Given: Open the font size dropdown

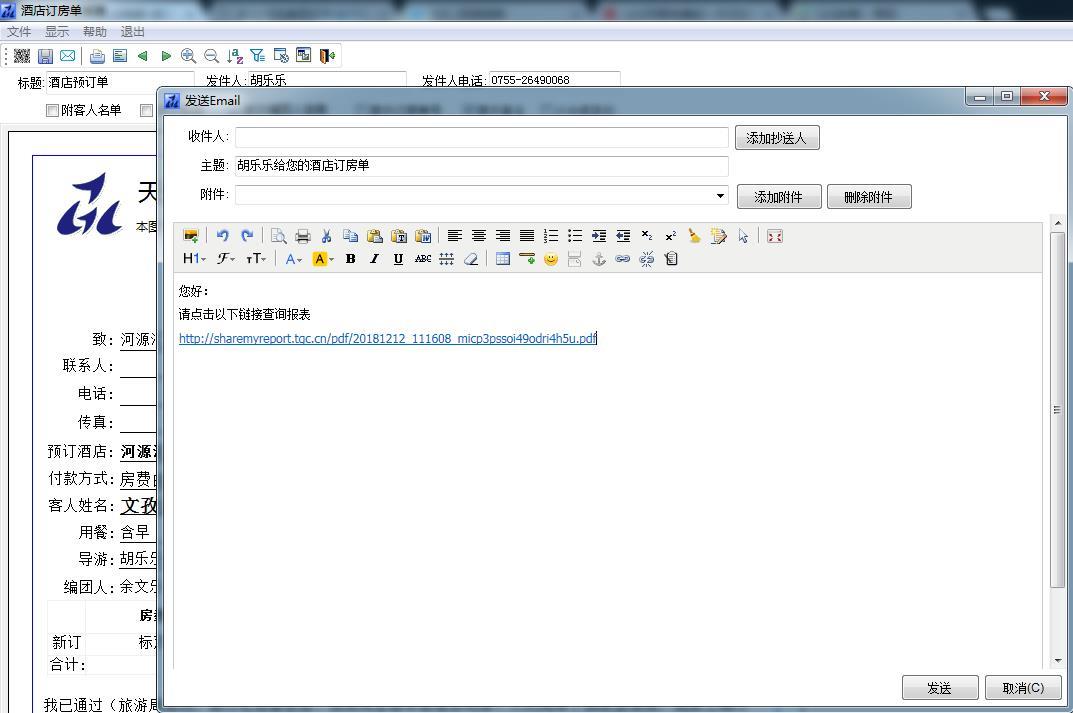Looking at the screenshot, I should [x=256, y=259].
